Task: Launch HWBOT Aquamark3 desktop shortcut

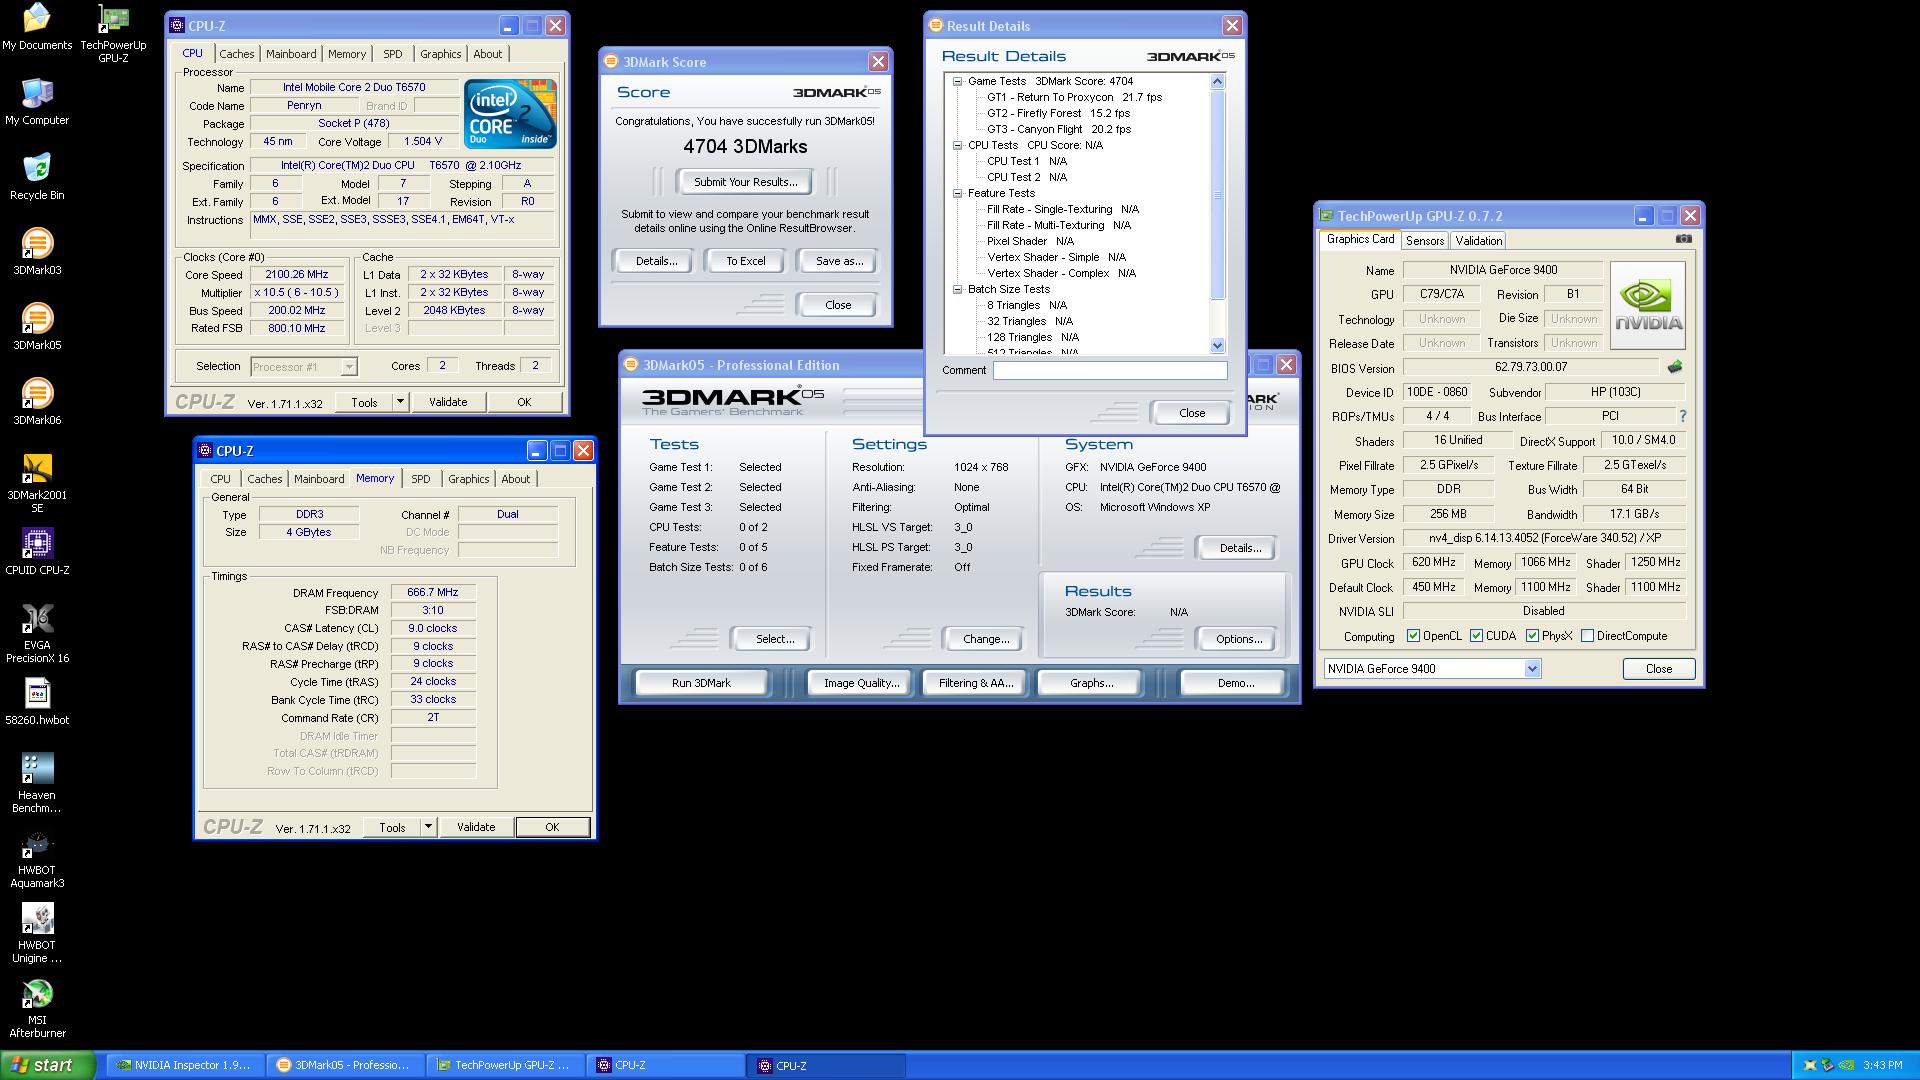Action: click(x=37, y=858)
